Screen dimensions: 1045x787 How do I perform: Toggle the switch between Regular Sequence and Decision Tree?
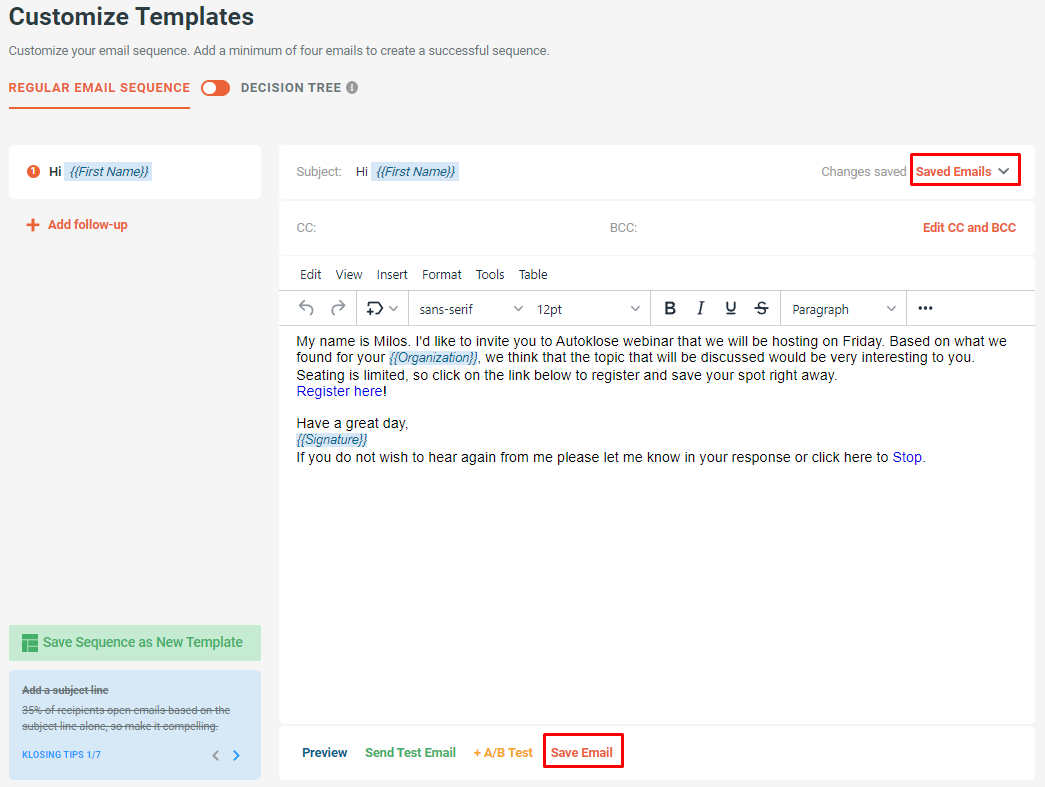[x=215, y=88]
